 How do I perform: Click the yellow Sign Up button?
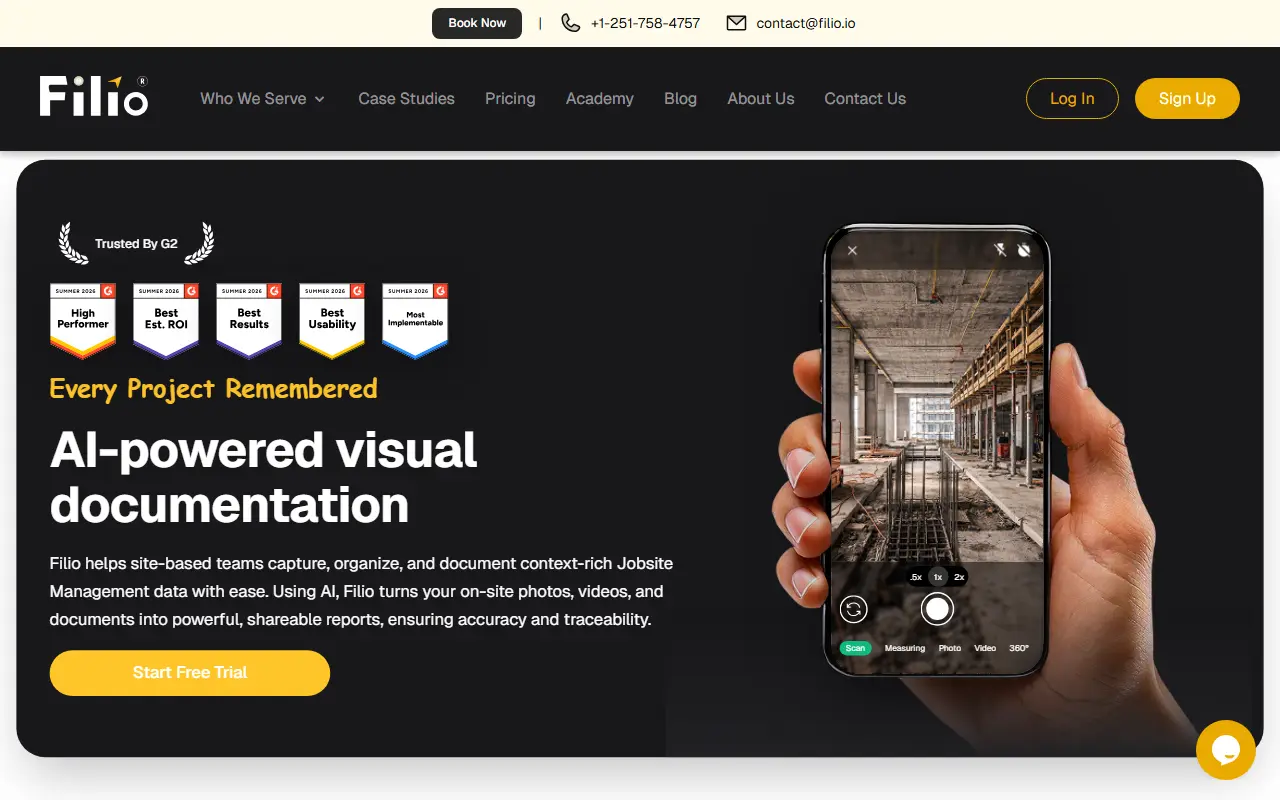pos(1187,98)
